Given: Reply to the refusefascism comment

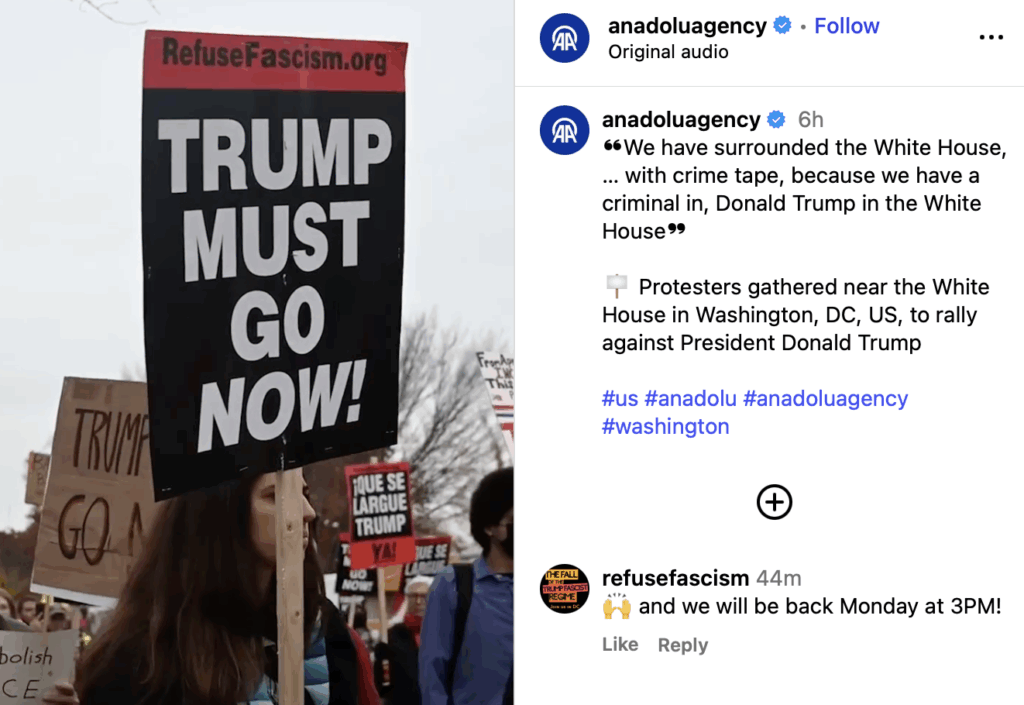Looking at the screenshot, I should [682, 645].
